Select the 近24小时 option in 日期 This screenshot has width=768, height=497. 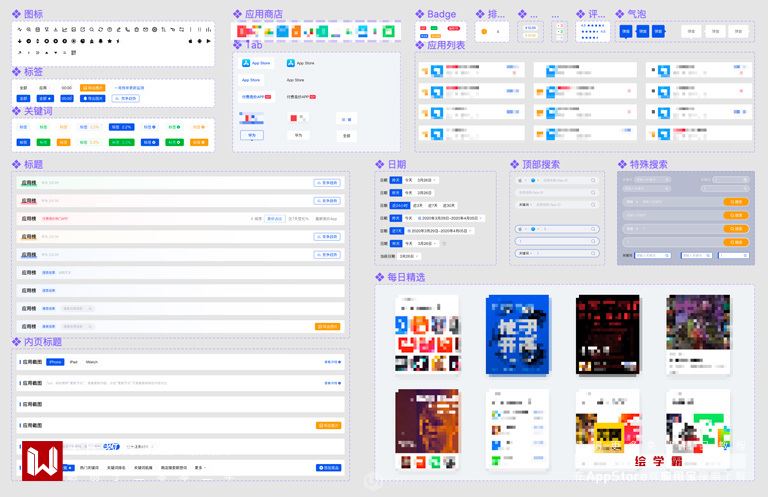(400, 206)
